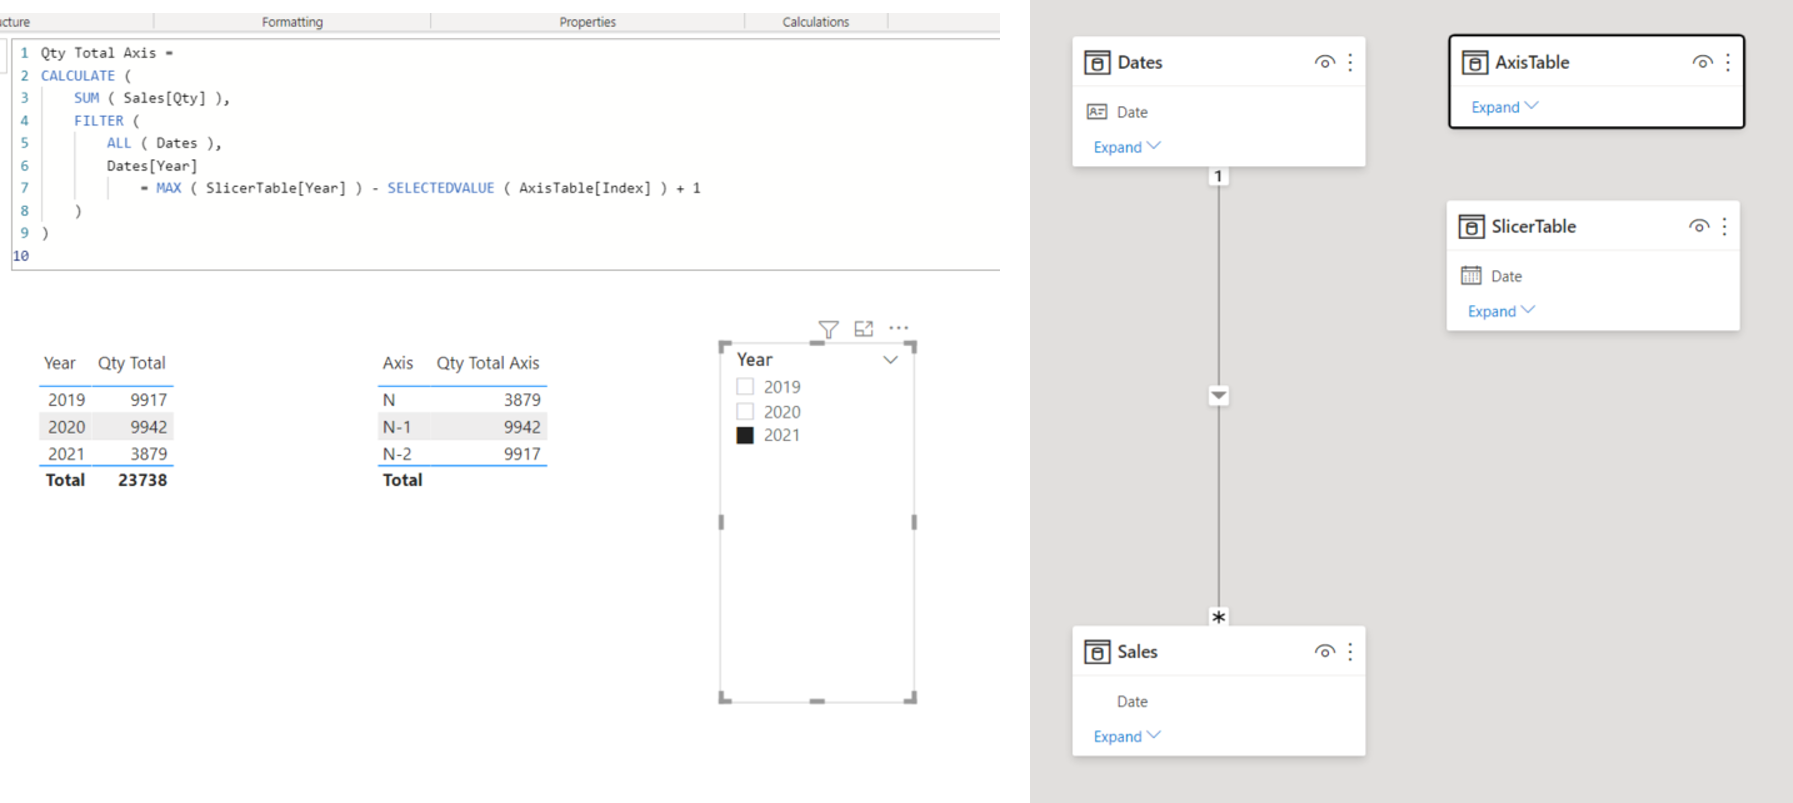Check the 2020 box in Year slicer
The image size is (1793, 803).
745,411
